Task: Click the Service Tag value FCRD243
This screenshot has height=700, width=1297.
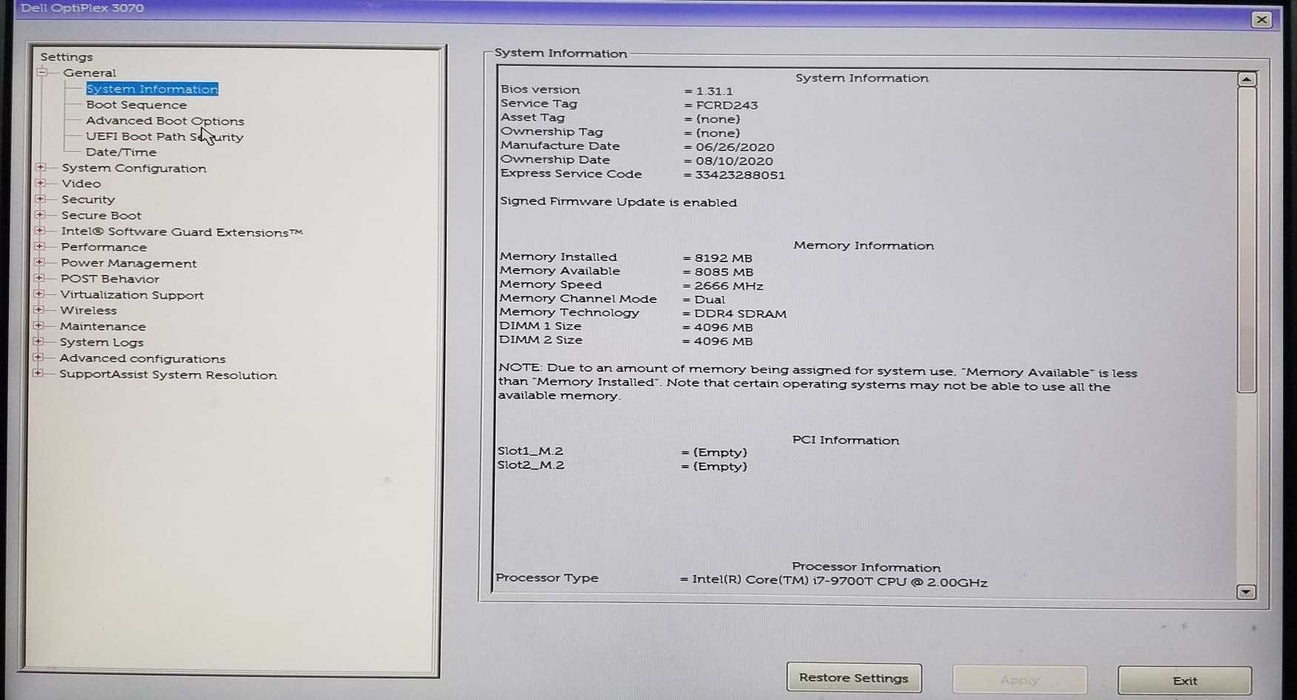Action: click(x=727, y=105)
